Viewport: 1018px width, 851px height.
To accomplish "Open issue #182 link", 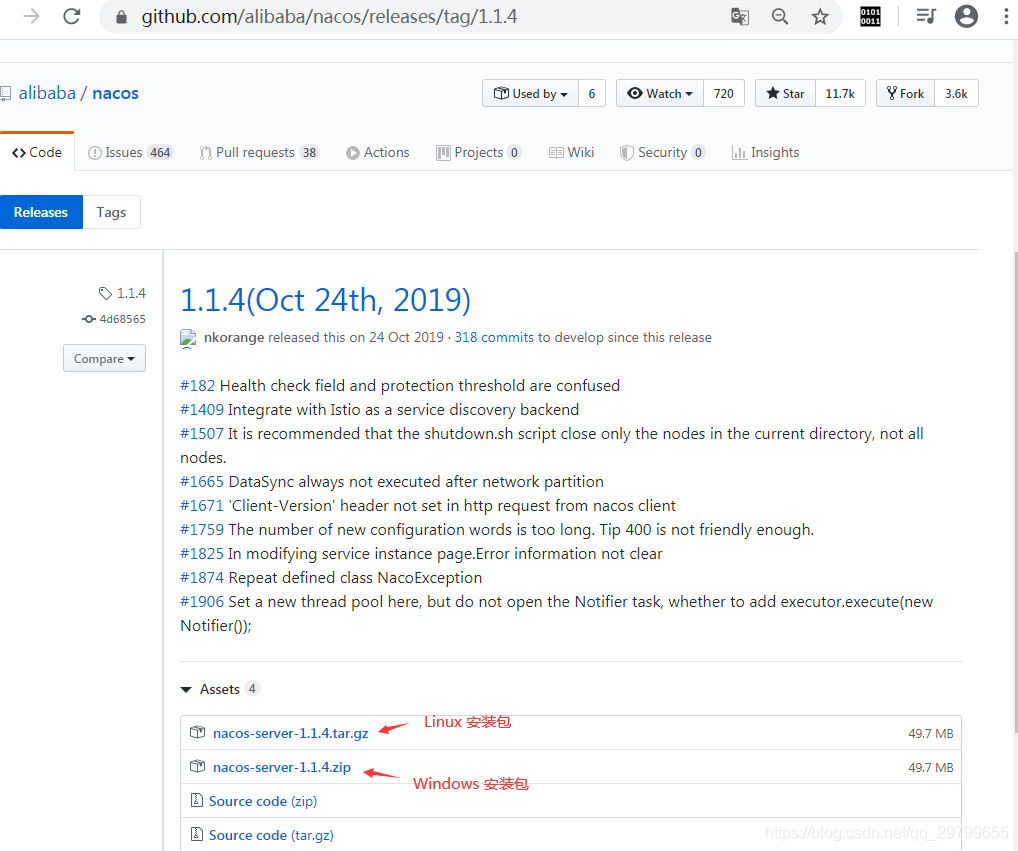I will 197,386.
